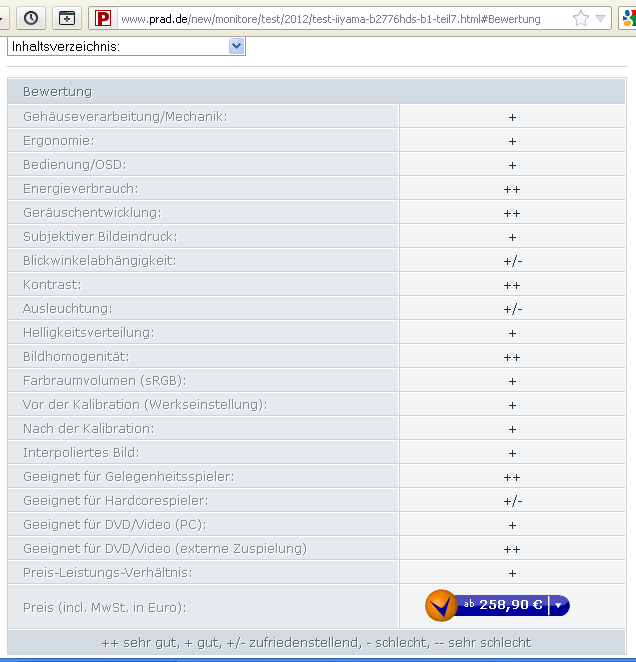Click the browser history clock icon
This screenshot has width=636, height=662.
tap(31, 18)
